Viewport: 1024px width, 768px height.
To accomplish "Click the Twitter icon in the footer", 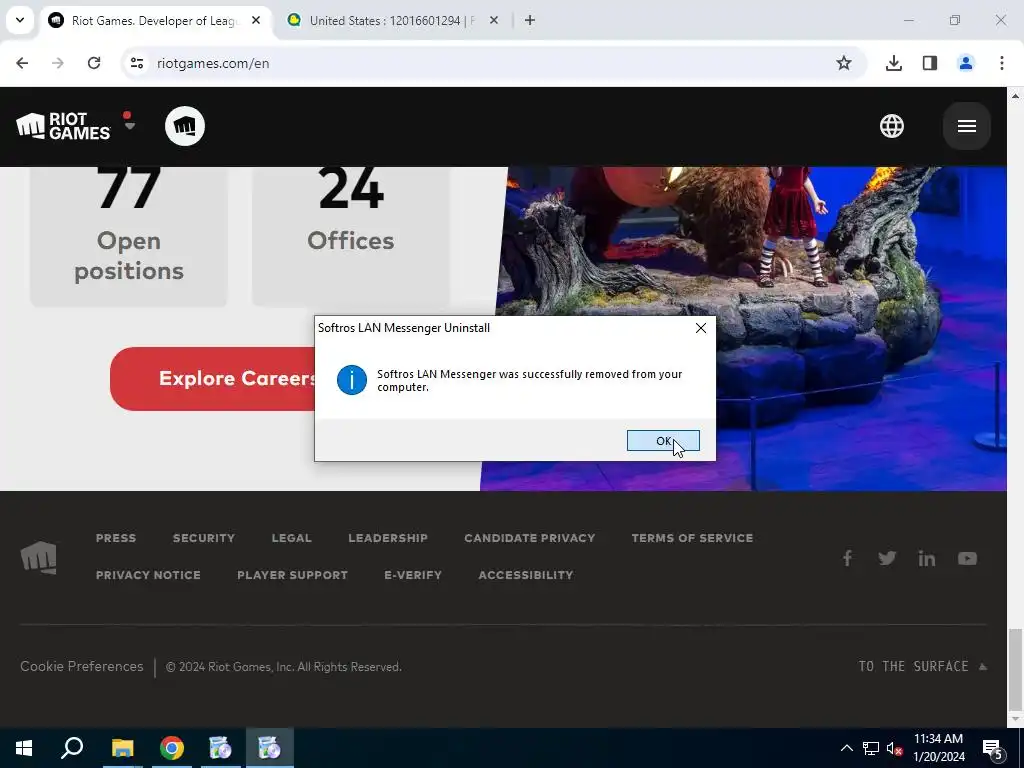I will [x=887, y=558].
